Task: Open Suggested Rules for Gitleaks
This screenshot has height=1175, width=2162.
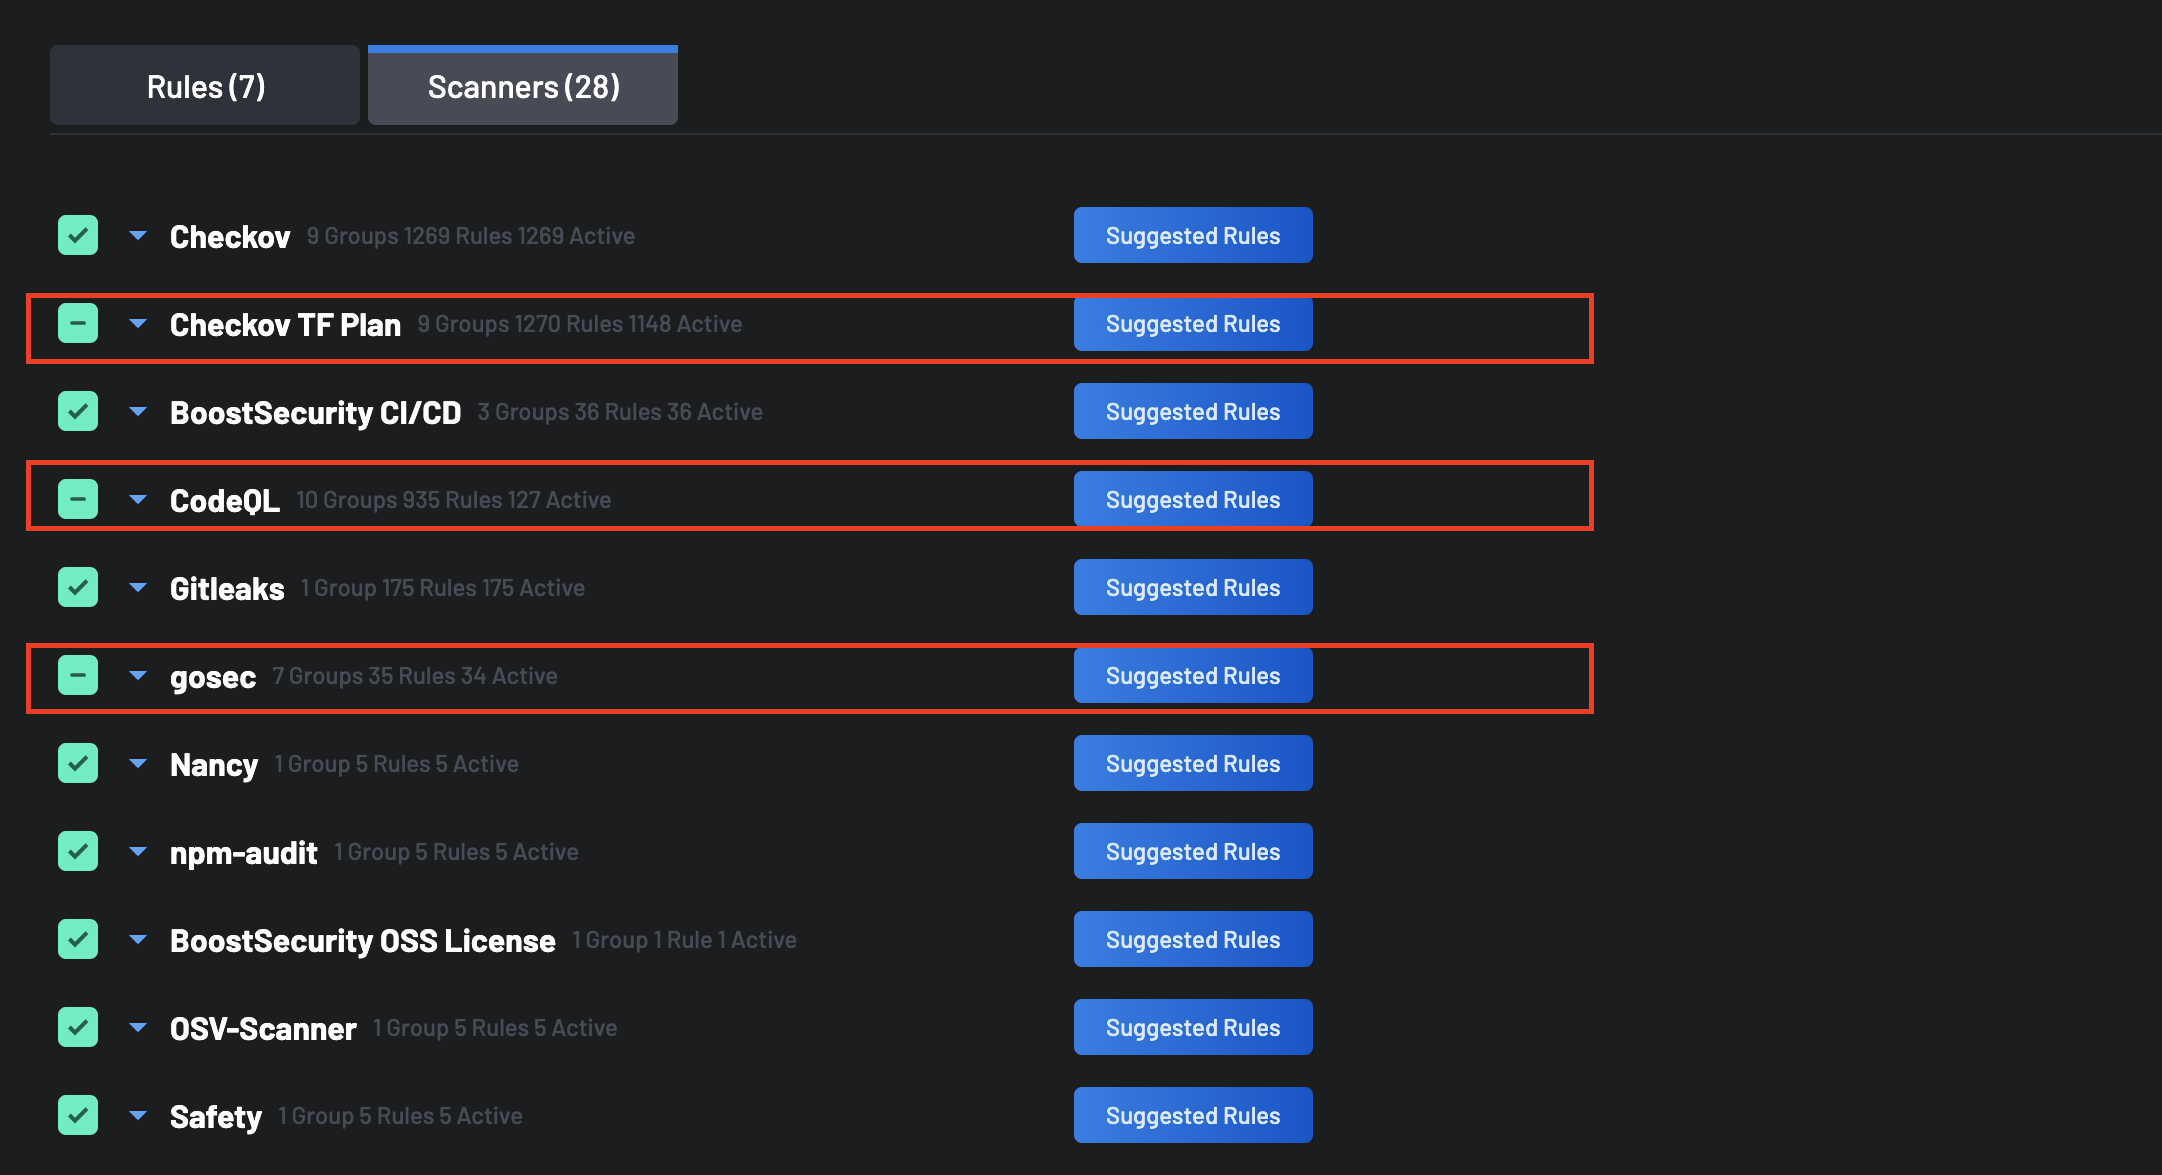Action: [1193, 588]
